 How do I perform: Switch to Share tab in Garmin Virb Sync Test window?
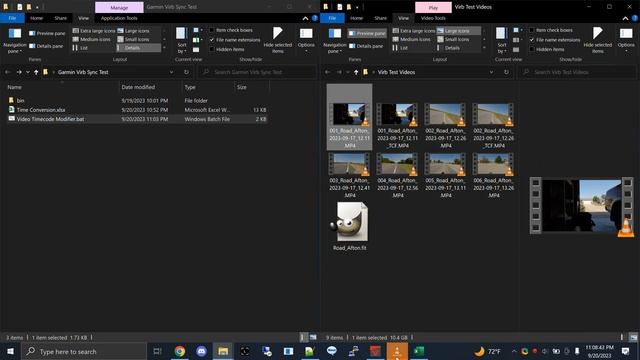click(60, 18)
